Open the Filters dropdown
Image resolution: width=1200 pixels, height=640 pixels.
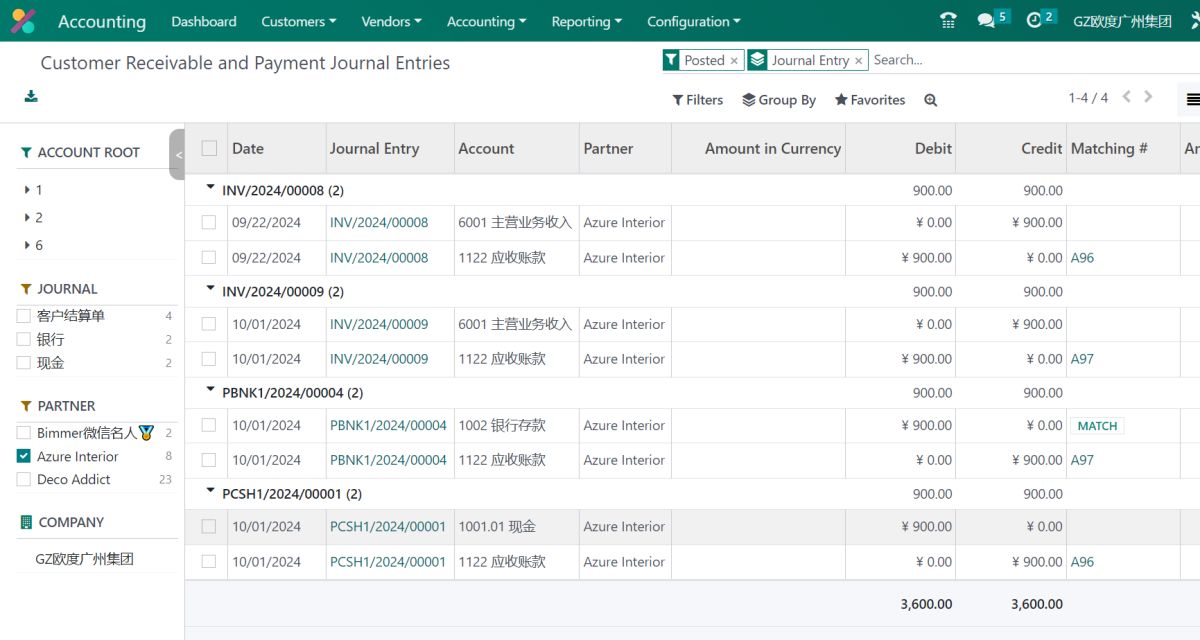click(x=698, y=100)
